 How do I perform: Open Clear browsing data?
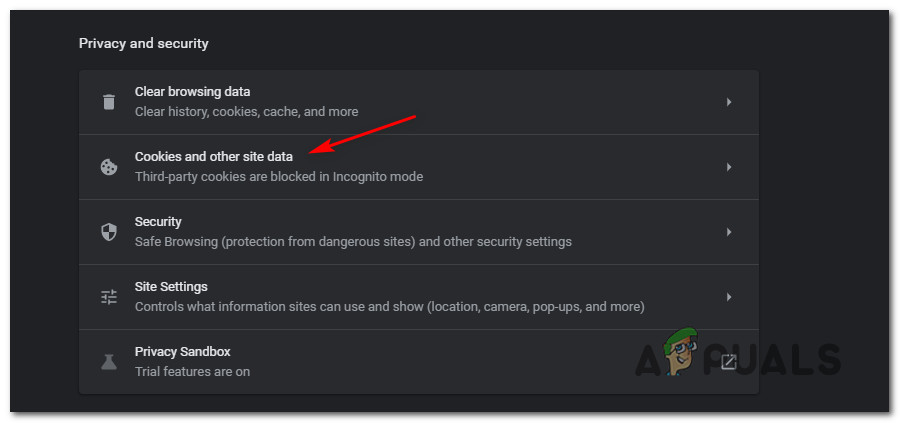(x=192, y=92)
